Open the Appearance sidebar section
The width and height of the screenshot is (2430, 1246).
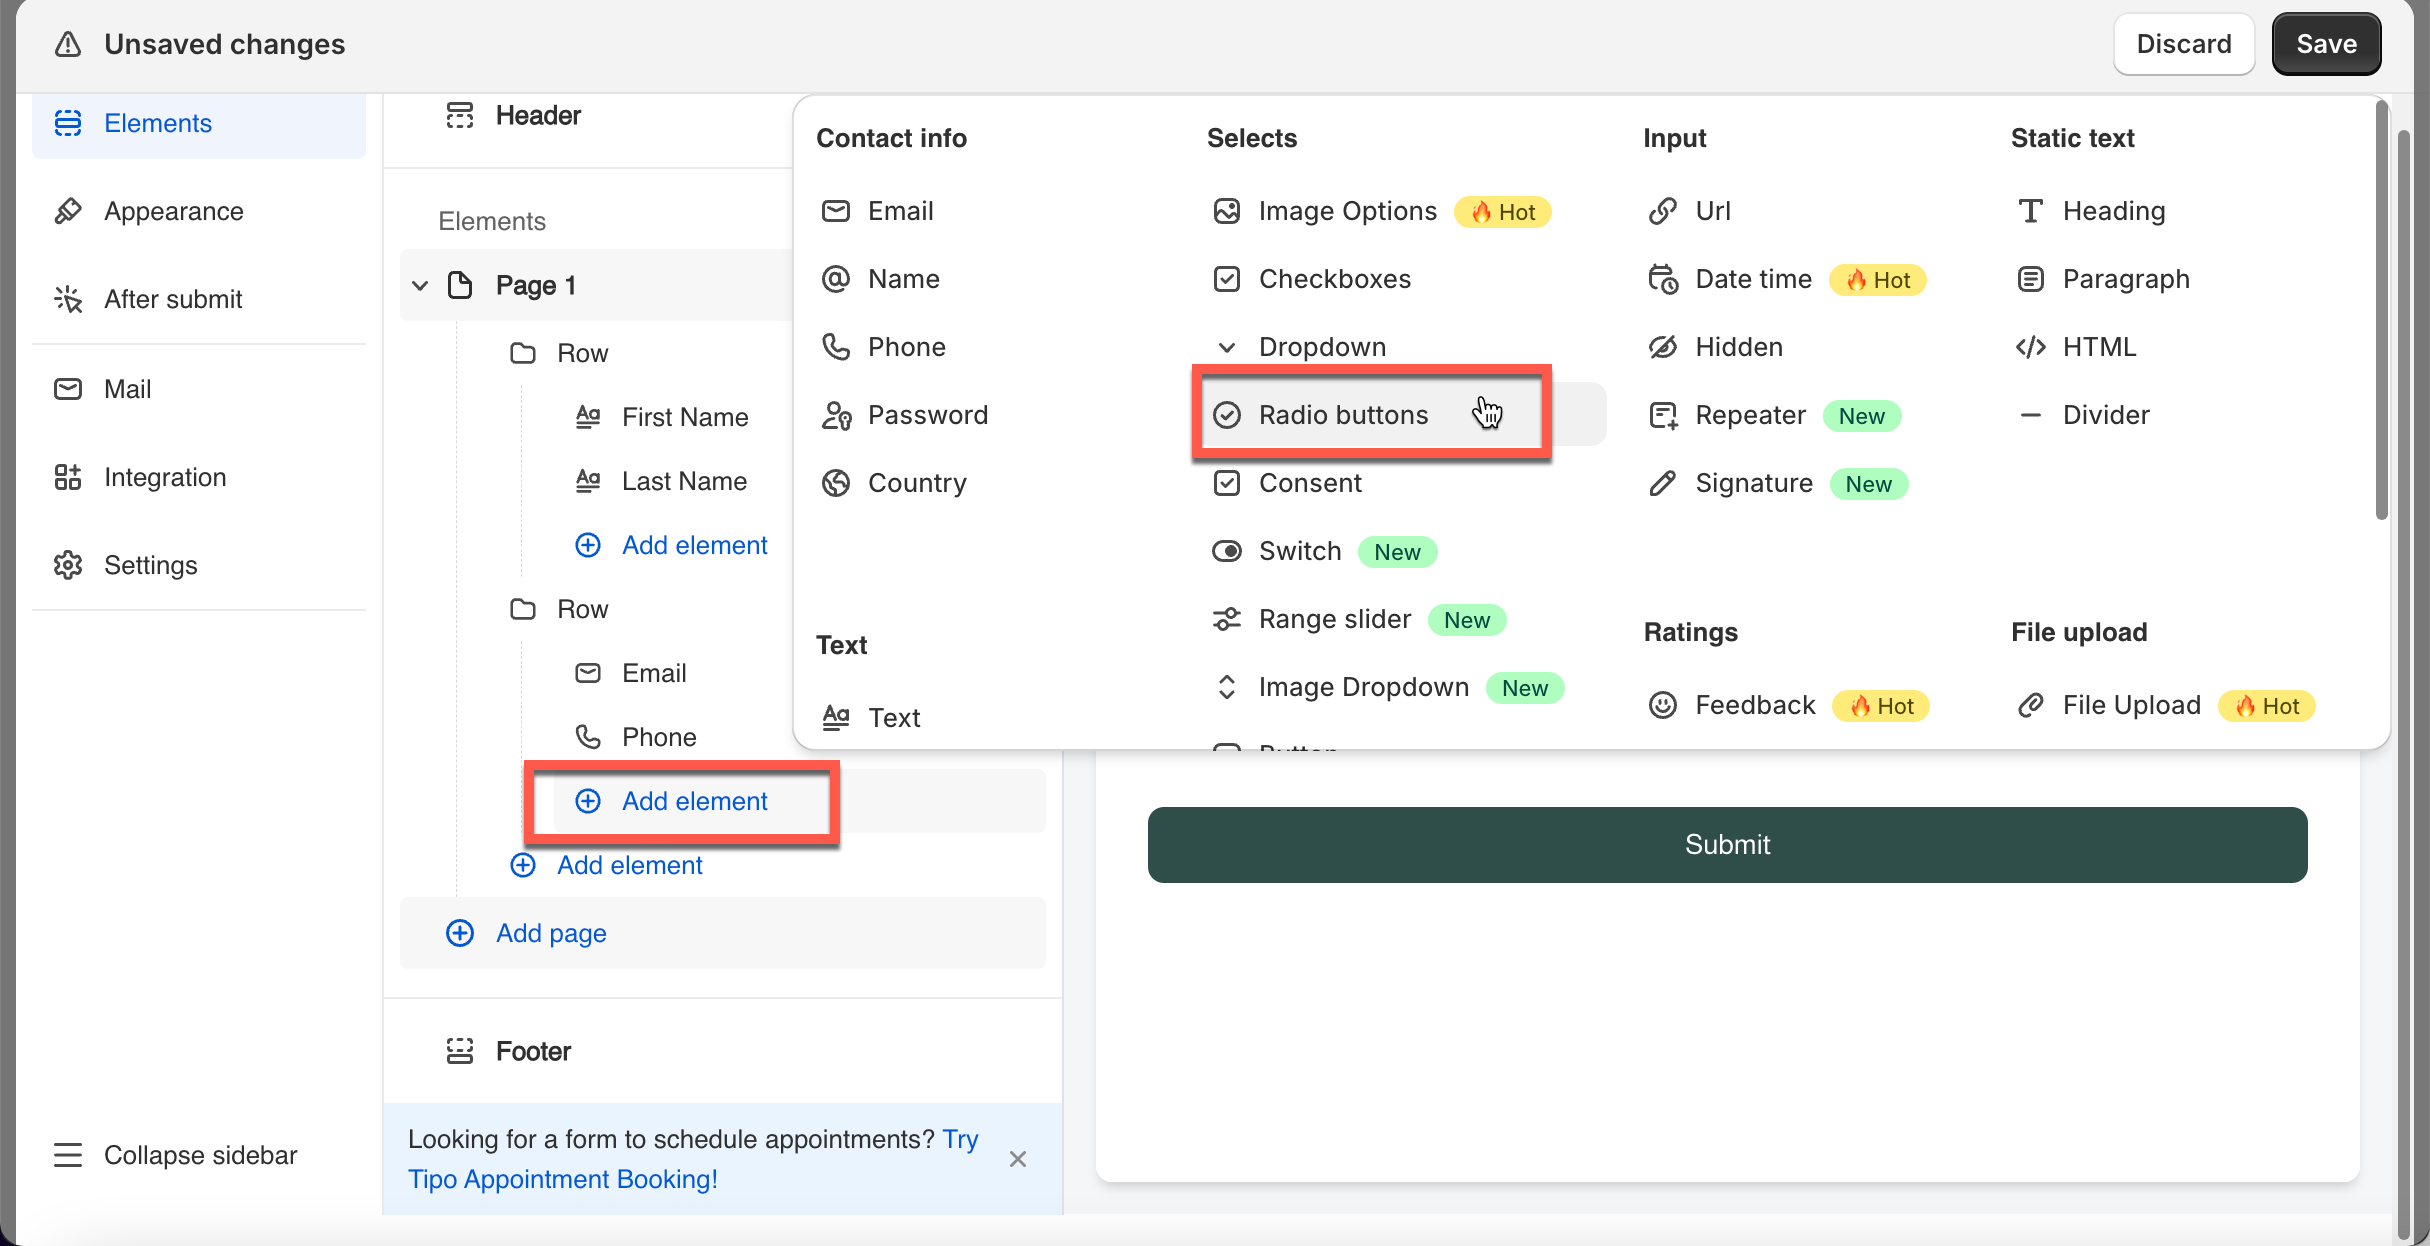174,211
